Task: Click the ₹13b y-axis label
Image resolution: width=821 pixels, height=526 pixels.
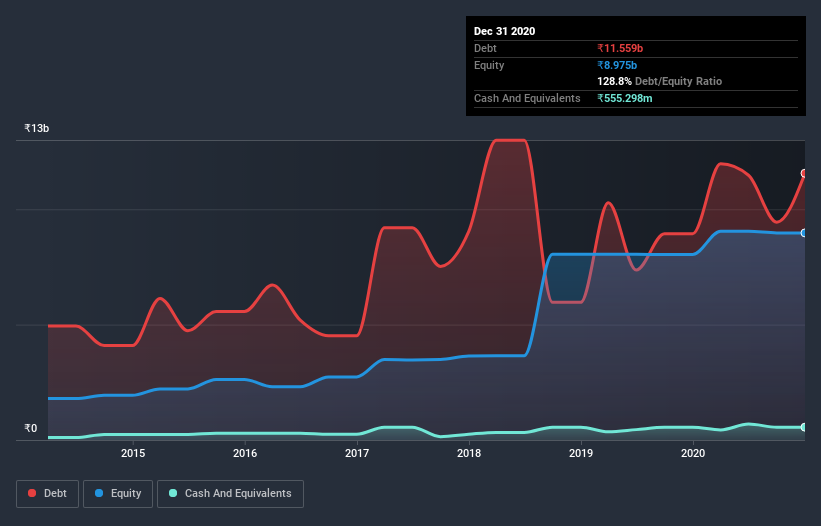Action: [x=37, y=128]
